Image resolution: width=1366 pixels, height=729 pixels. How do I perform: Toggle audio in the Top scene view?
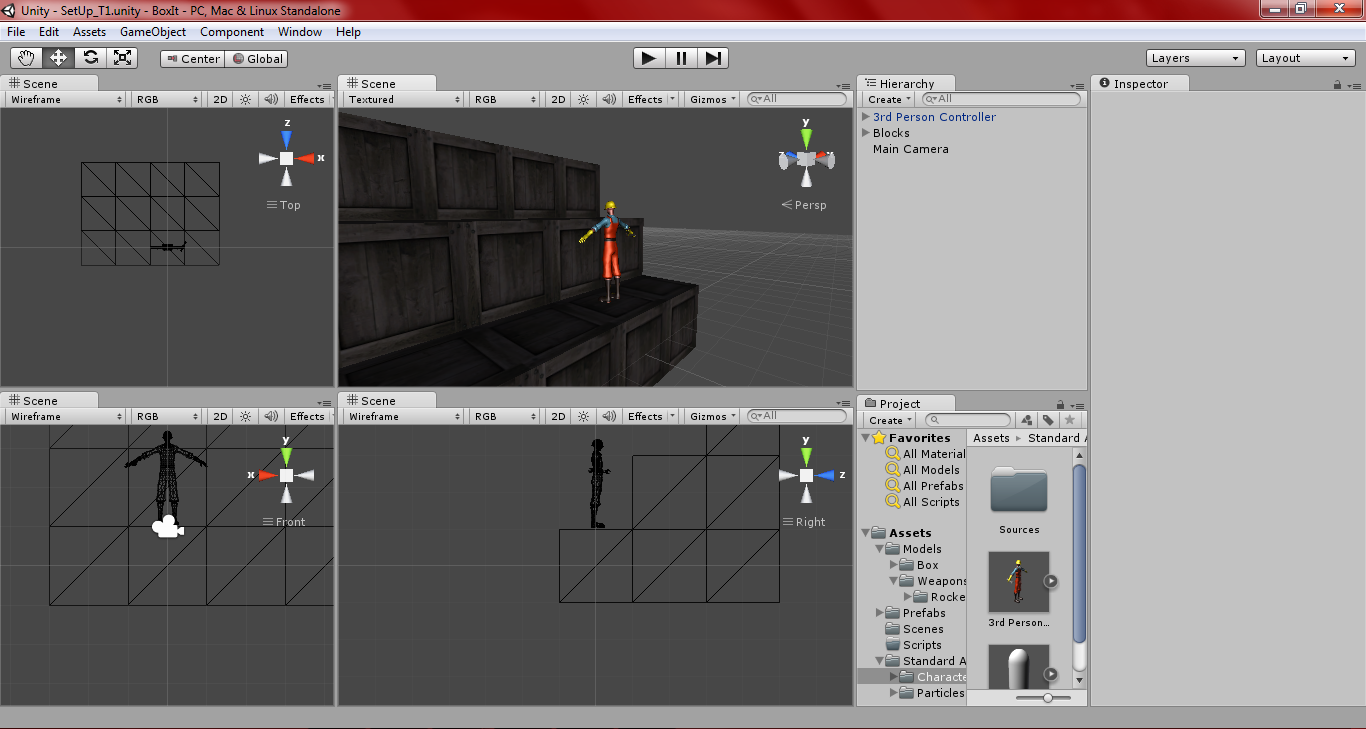click(x=270, y=99)
